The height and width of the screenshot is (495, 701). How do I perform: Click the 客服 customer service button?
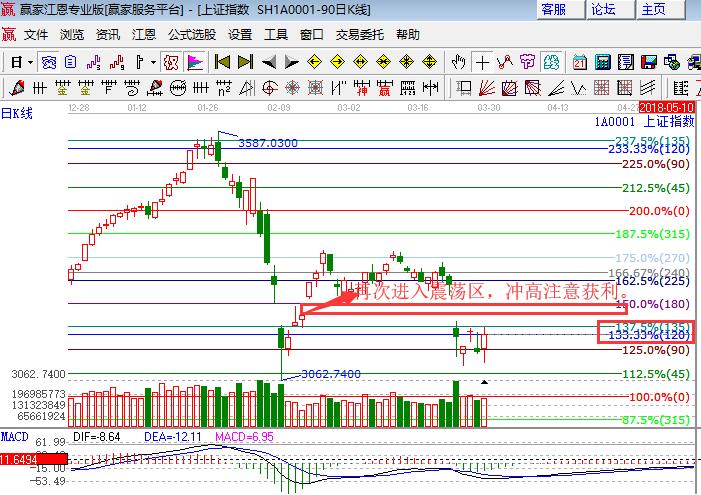click(x=553, y=9)
